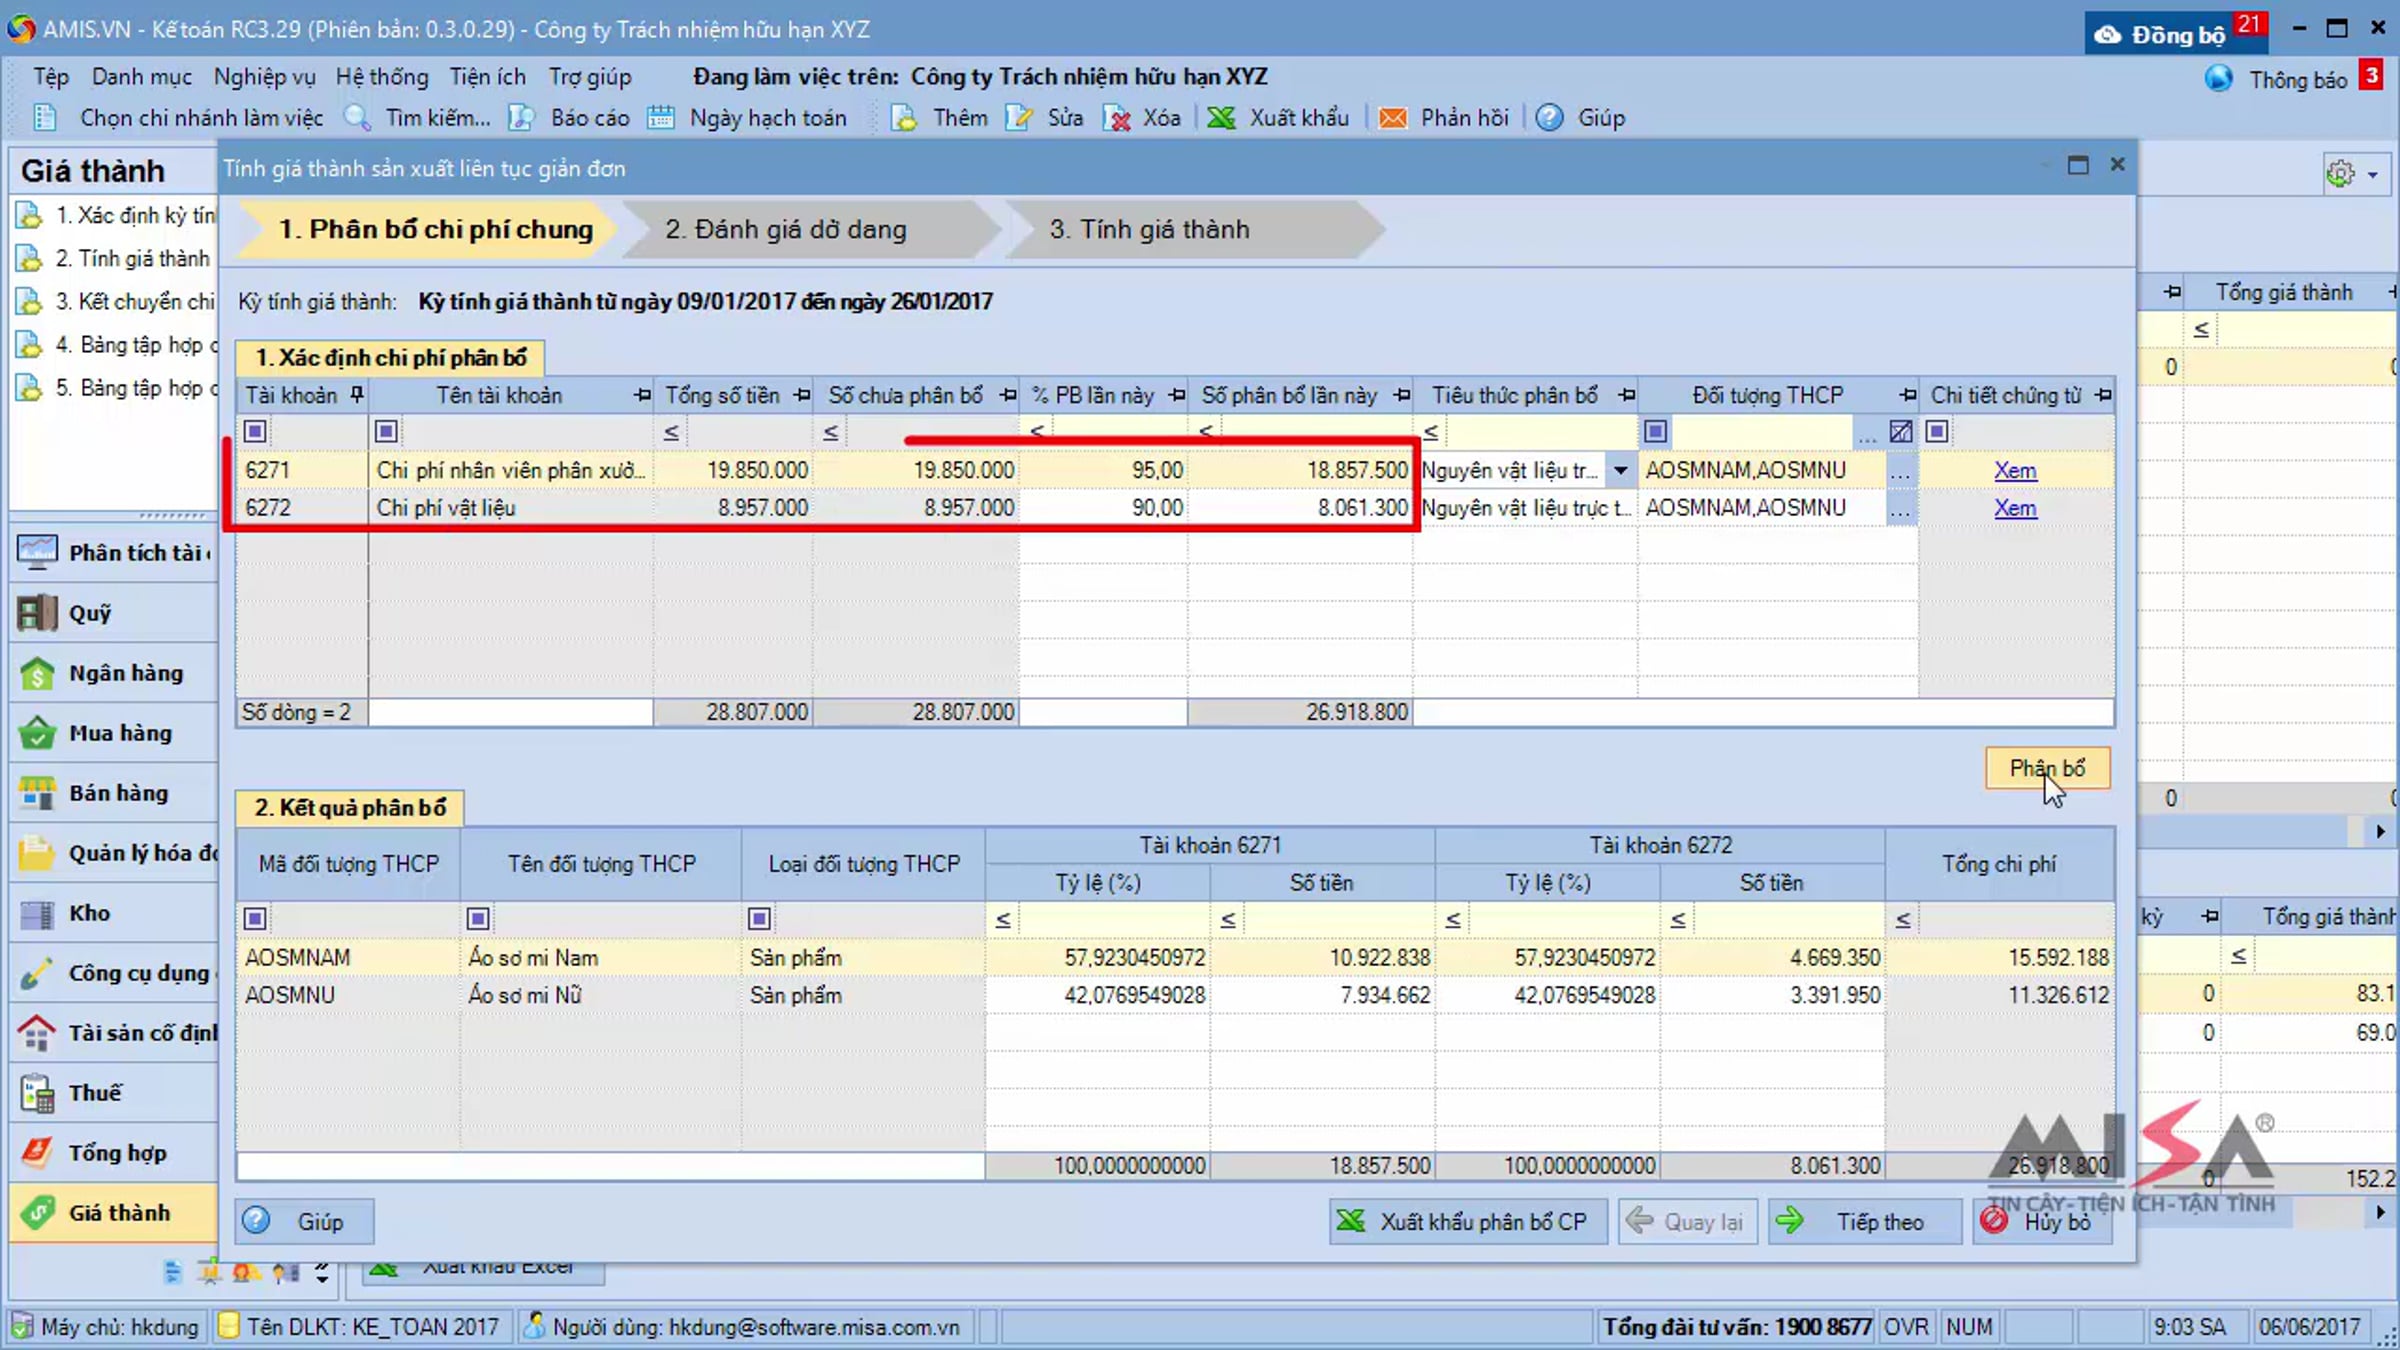Toggle the Loại đối tượng THCP filter box
The image size is (2400, 1350).
coord(759,918)
